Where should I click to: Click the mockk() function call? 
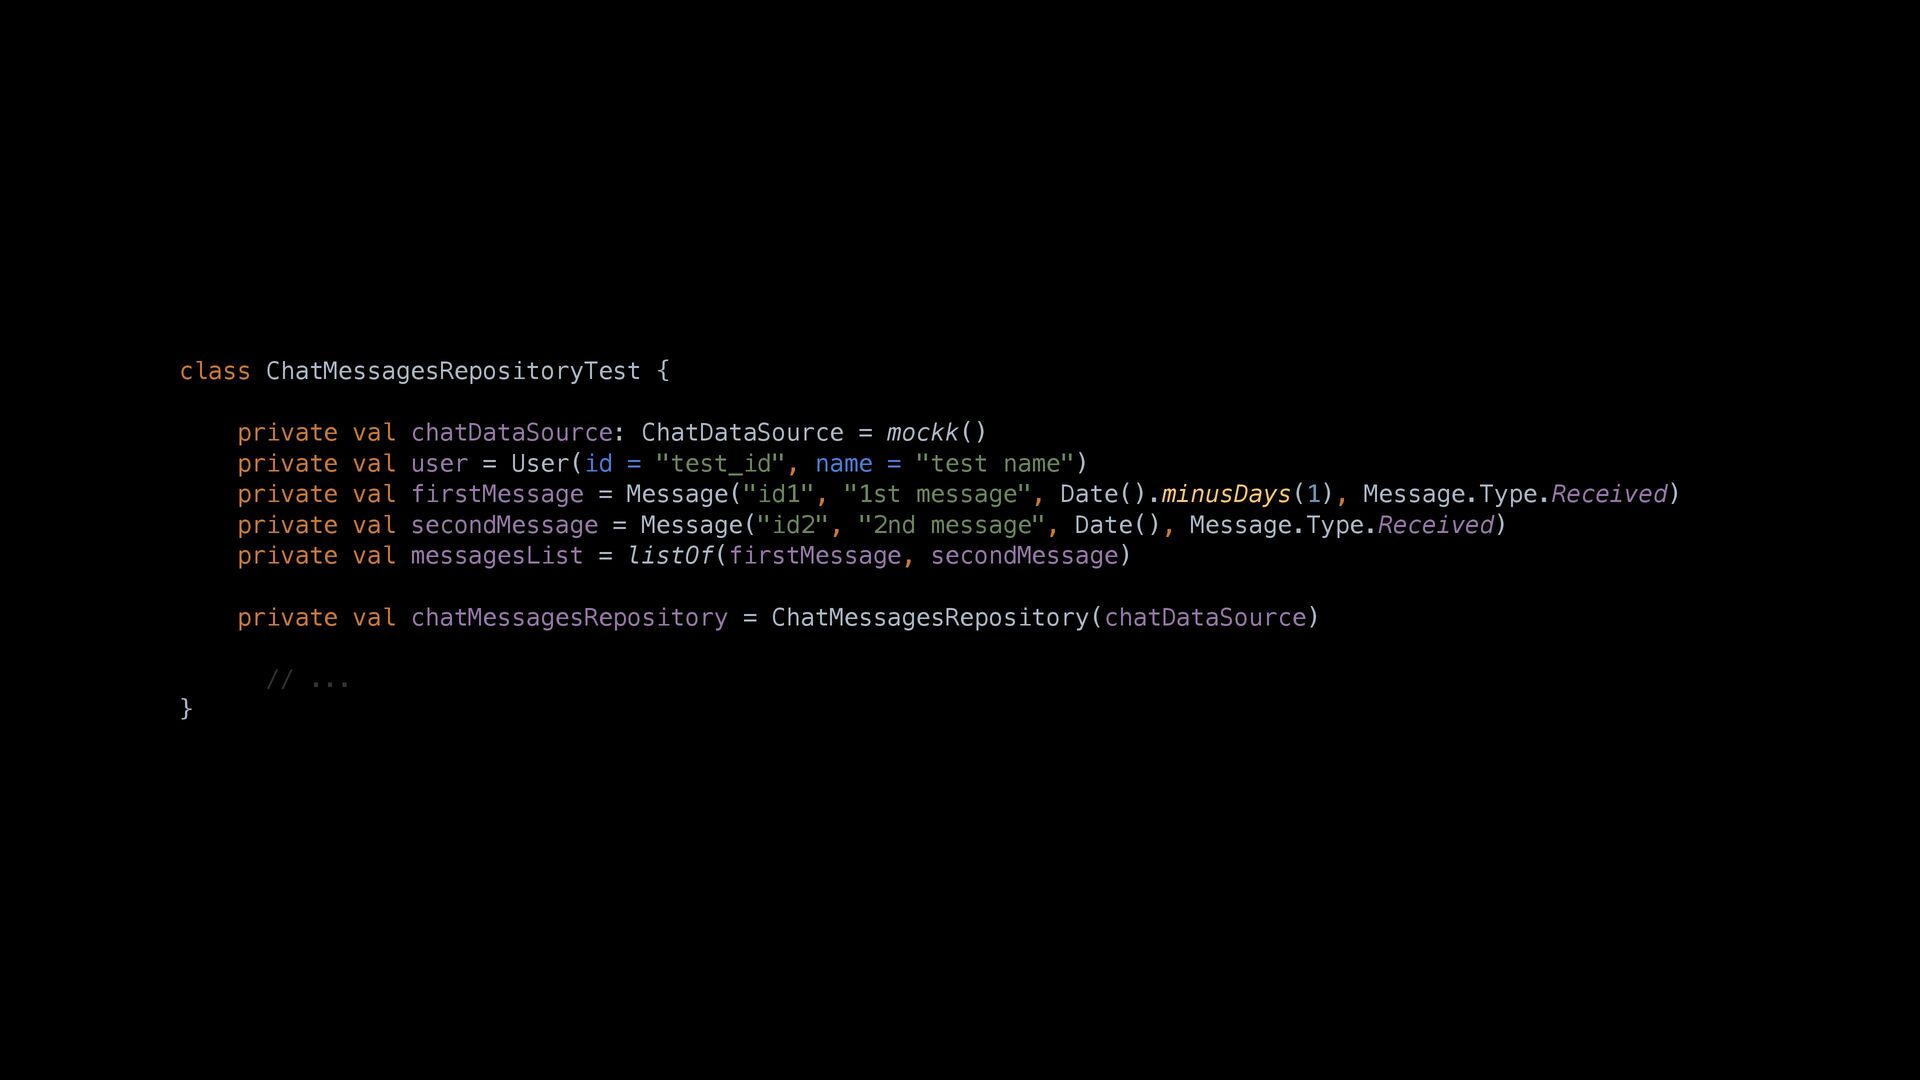pyautogui.click(x=936, y=433)
